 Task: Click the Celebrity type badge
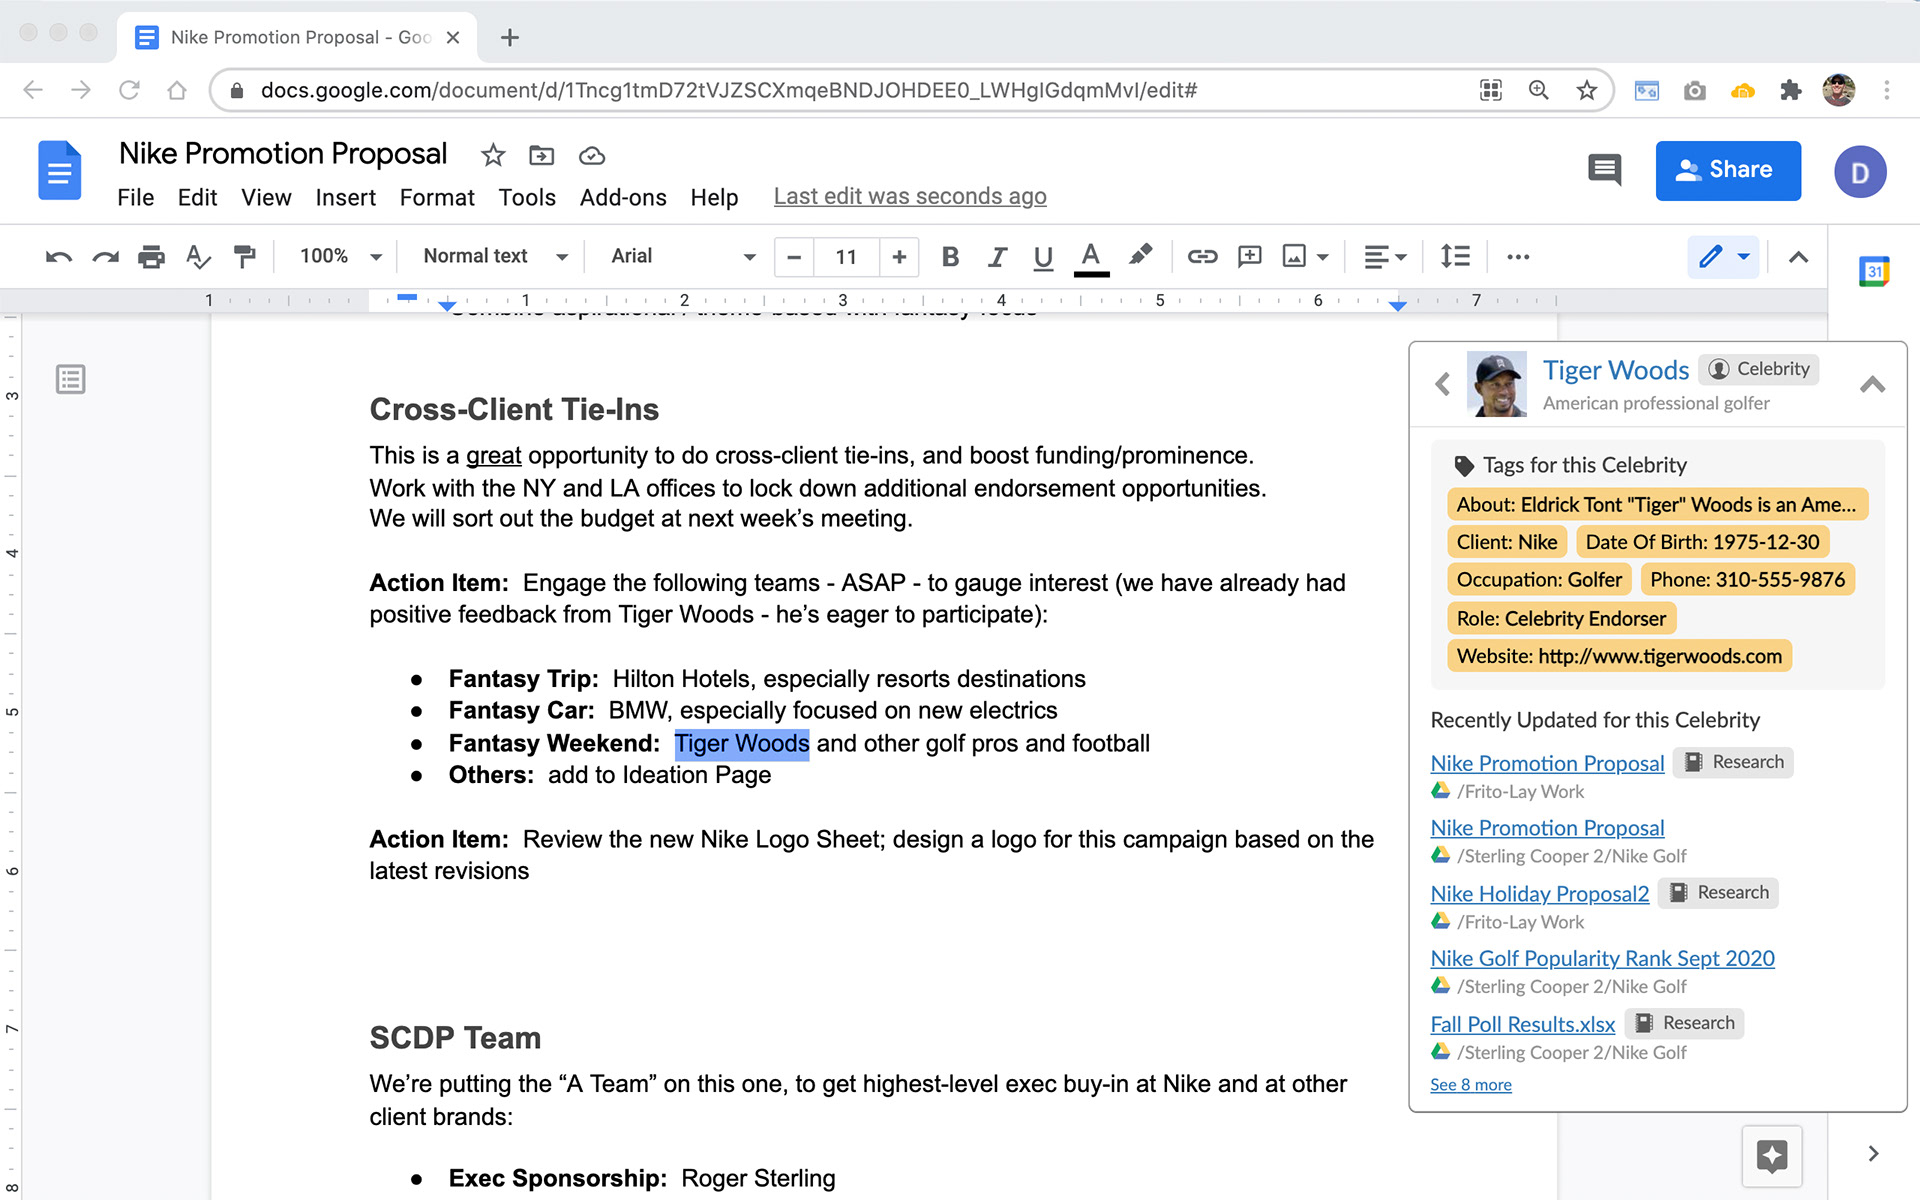1759,369
